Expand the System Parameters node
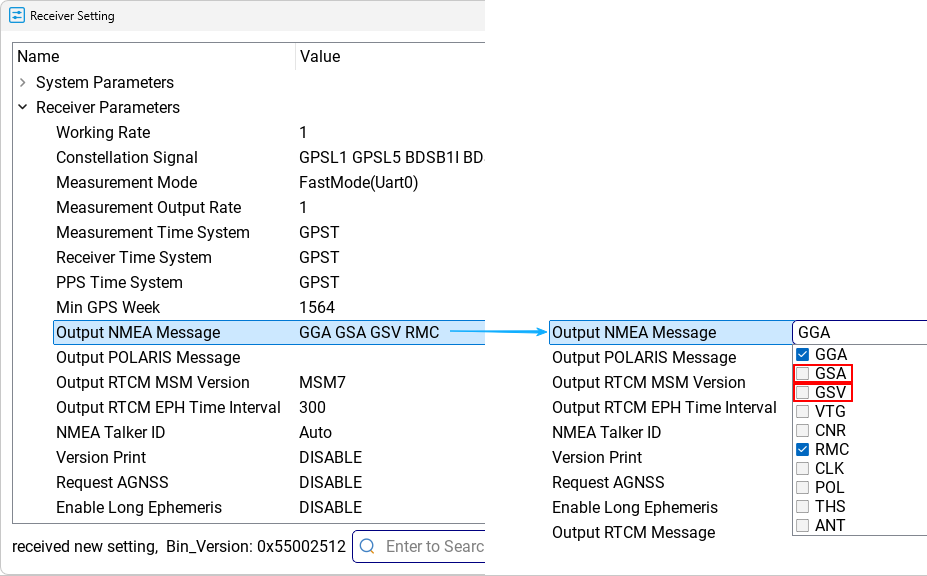The width and height of the screenshot is (927, 576). [x=22, y=82]
